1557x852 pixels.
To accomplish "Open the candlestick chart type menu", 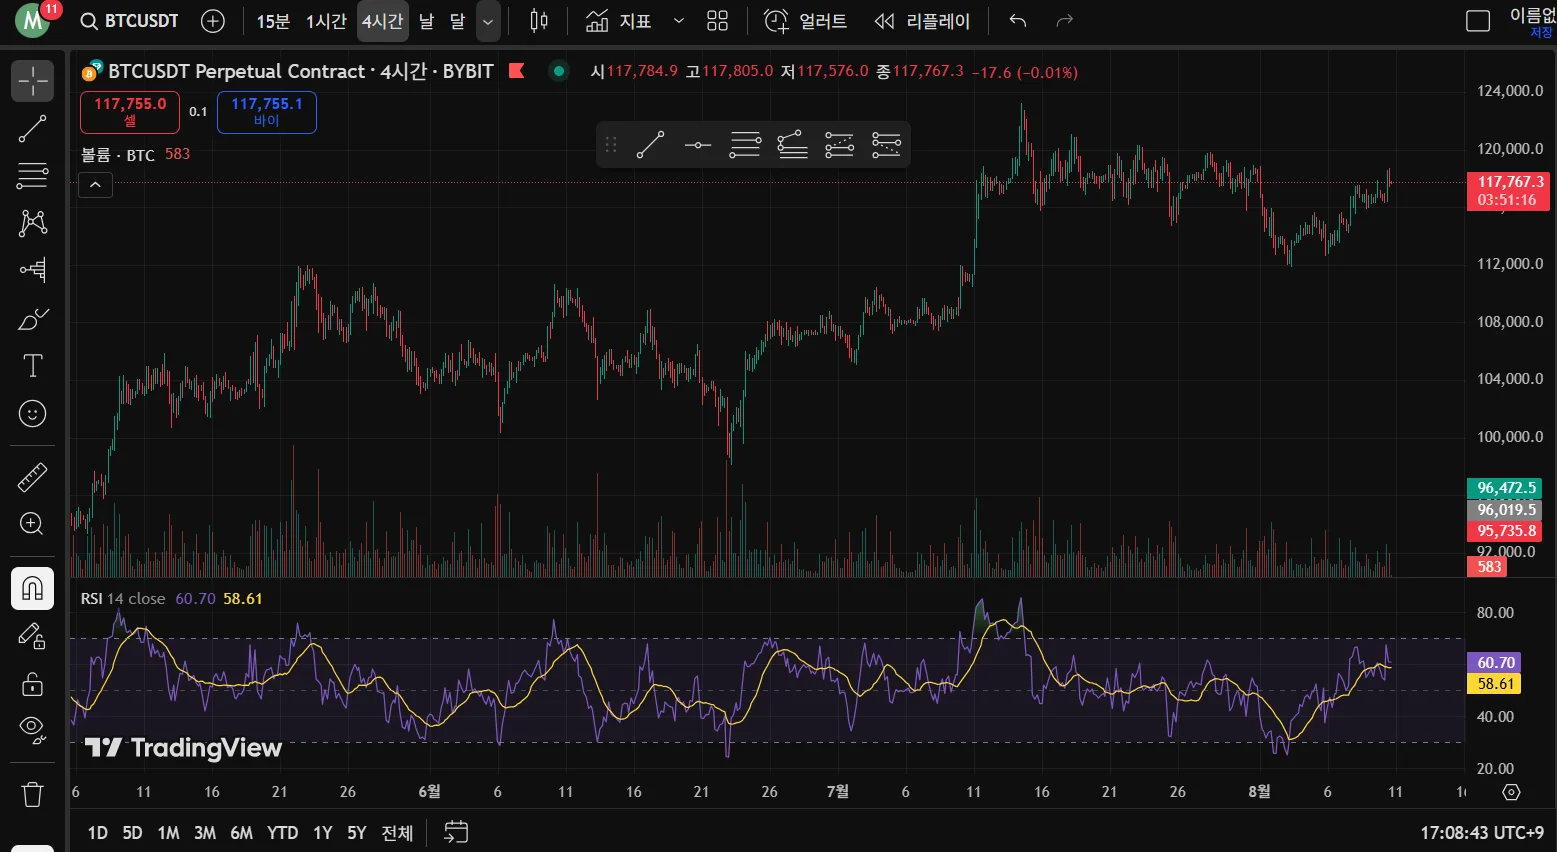I will point(539,21).
